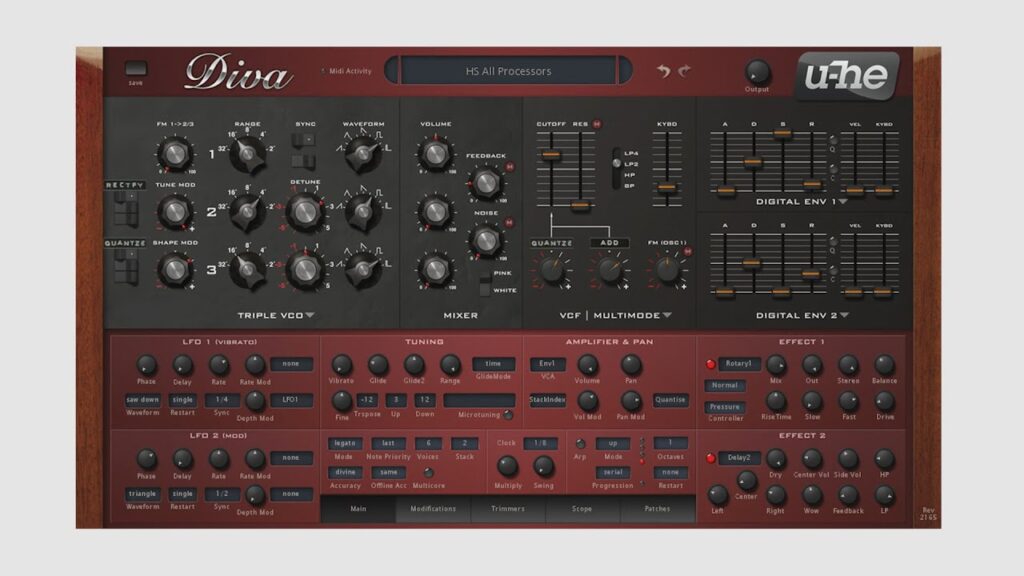Click the Quantise button in Amplifier & Pan
1024x576 pixels.
coord(670,400)
